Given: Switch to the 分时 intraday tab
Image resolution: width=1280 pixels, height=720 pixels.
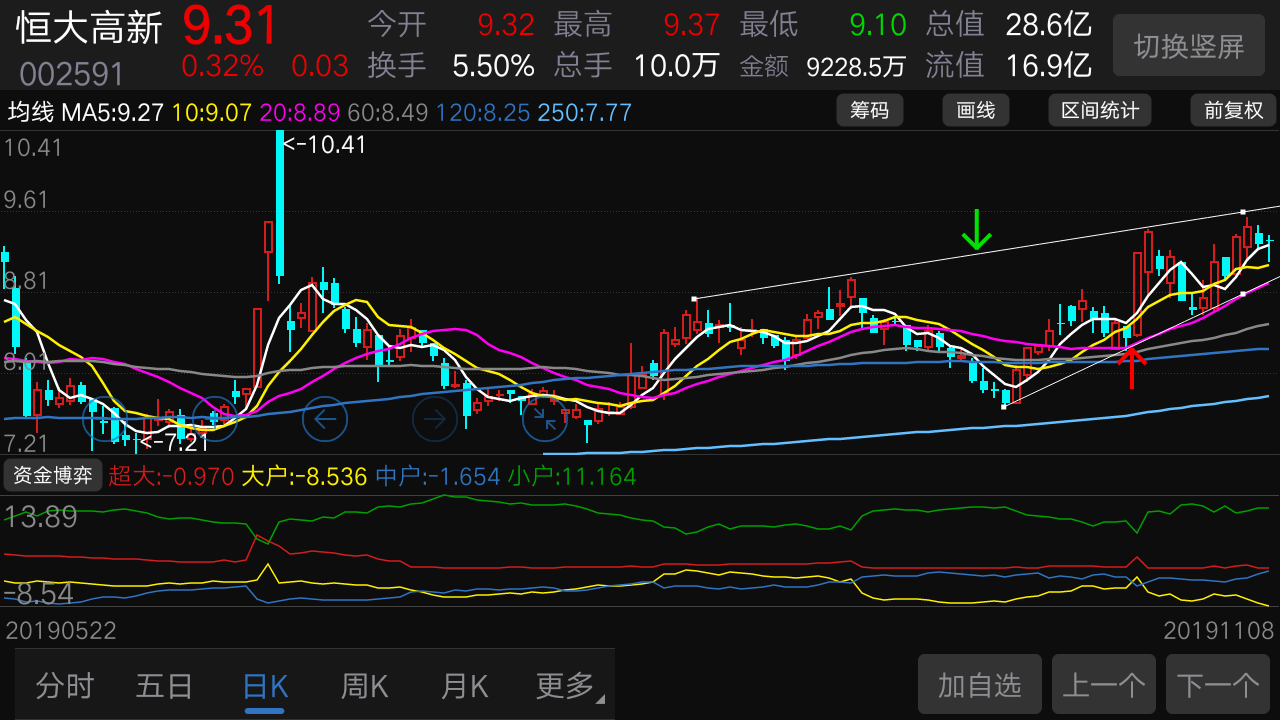Looking at the screenshot, I should tap(66, 686).
